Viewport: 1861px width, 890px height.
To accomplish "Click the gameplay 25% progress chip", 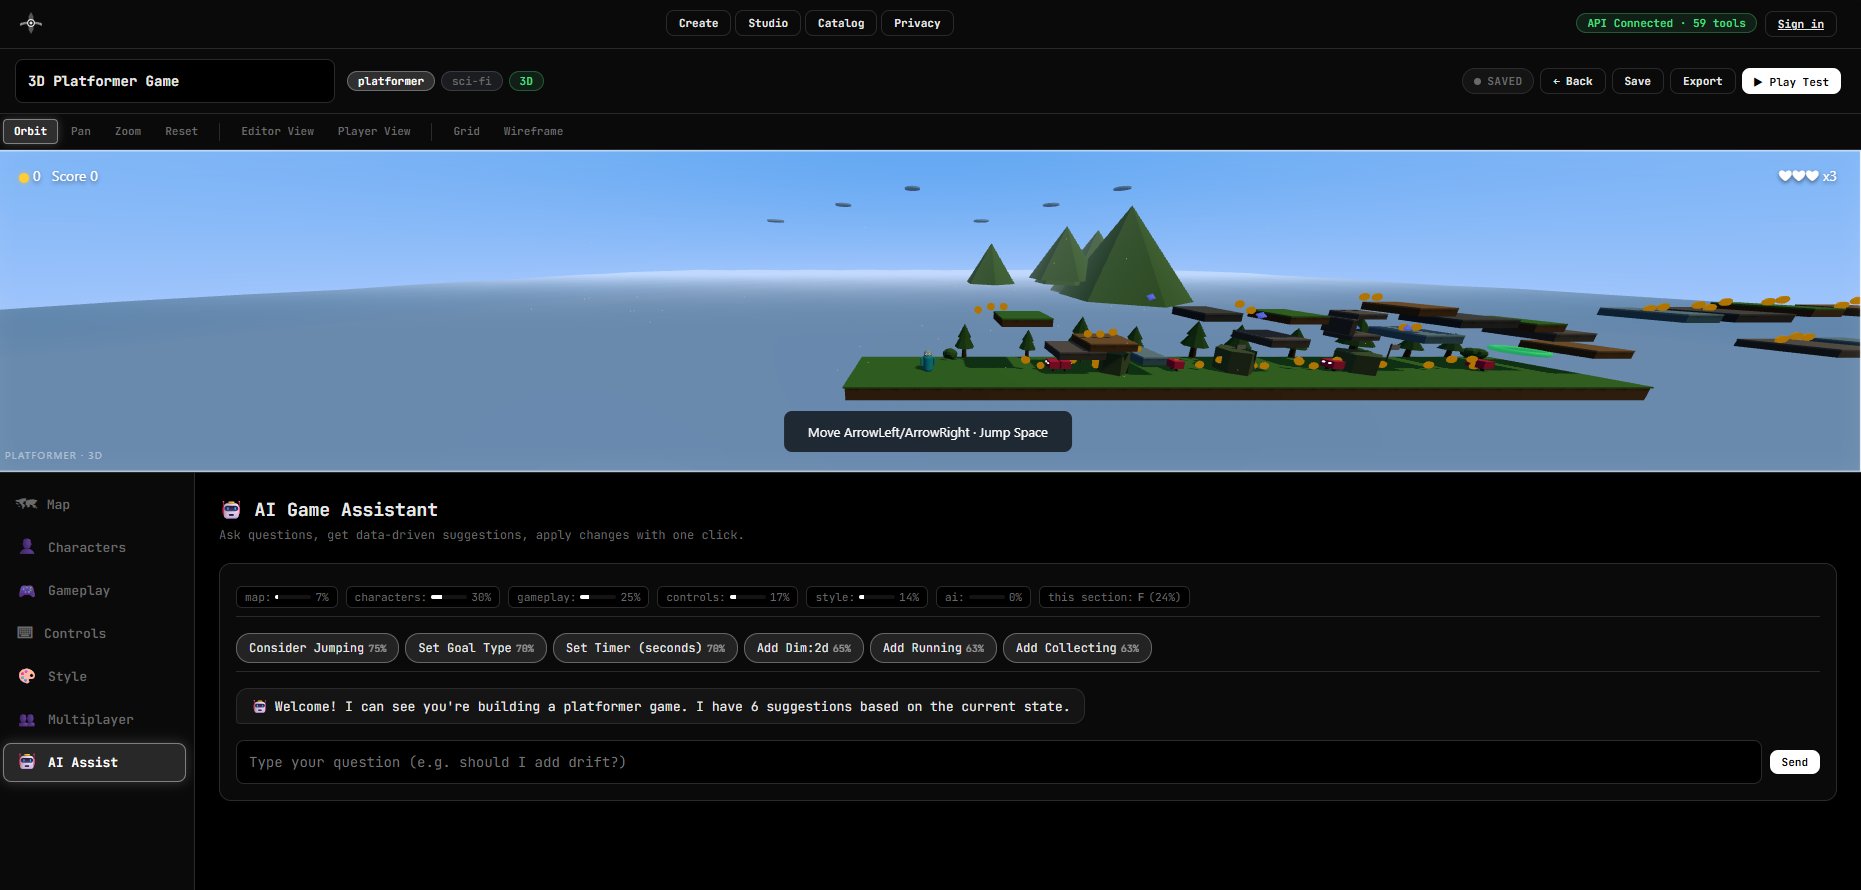I will 579,597.
